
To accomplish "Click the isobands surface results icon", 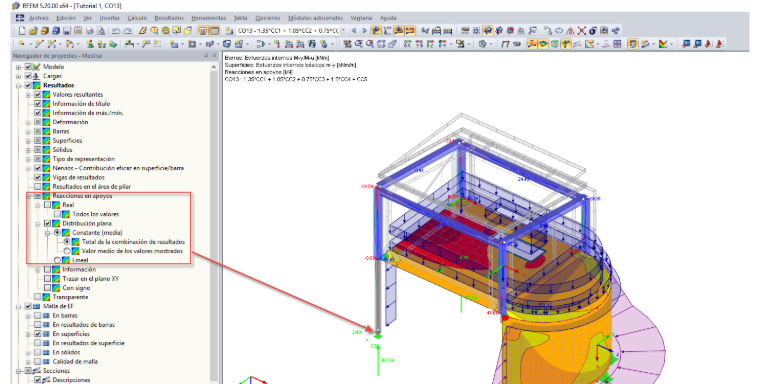I will coord(543,43).
